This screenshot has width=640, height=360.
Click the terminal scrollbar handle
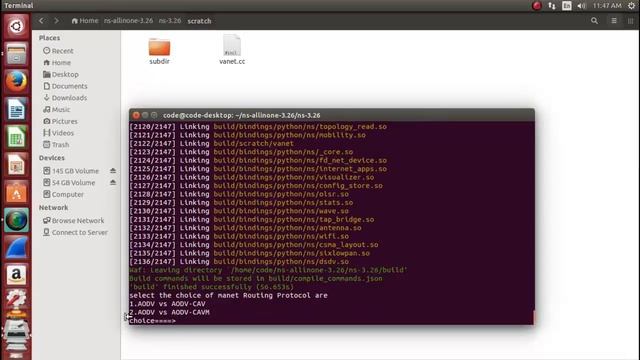coord(533,318)
